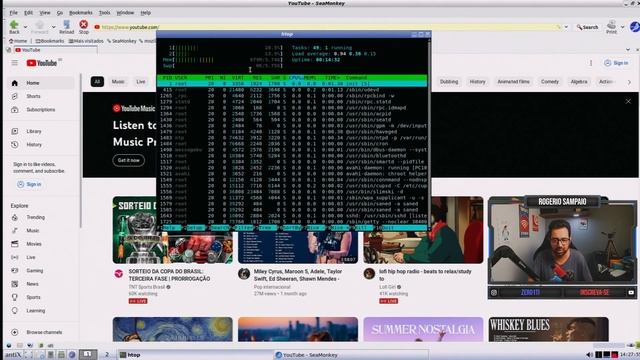Open Bookmarks folder in personal toolbar
640x360 pixels.
point(50,41)
